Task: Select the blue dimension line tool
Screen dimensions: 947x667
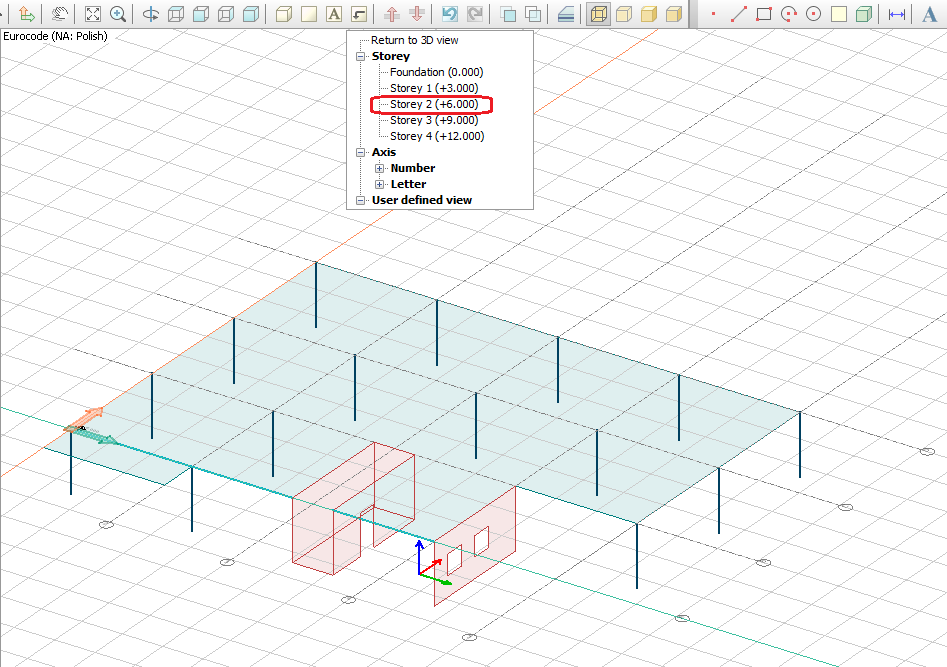Action: tap(897, 14)
